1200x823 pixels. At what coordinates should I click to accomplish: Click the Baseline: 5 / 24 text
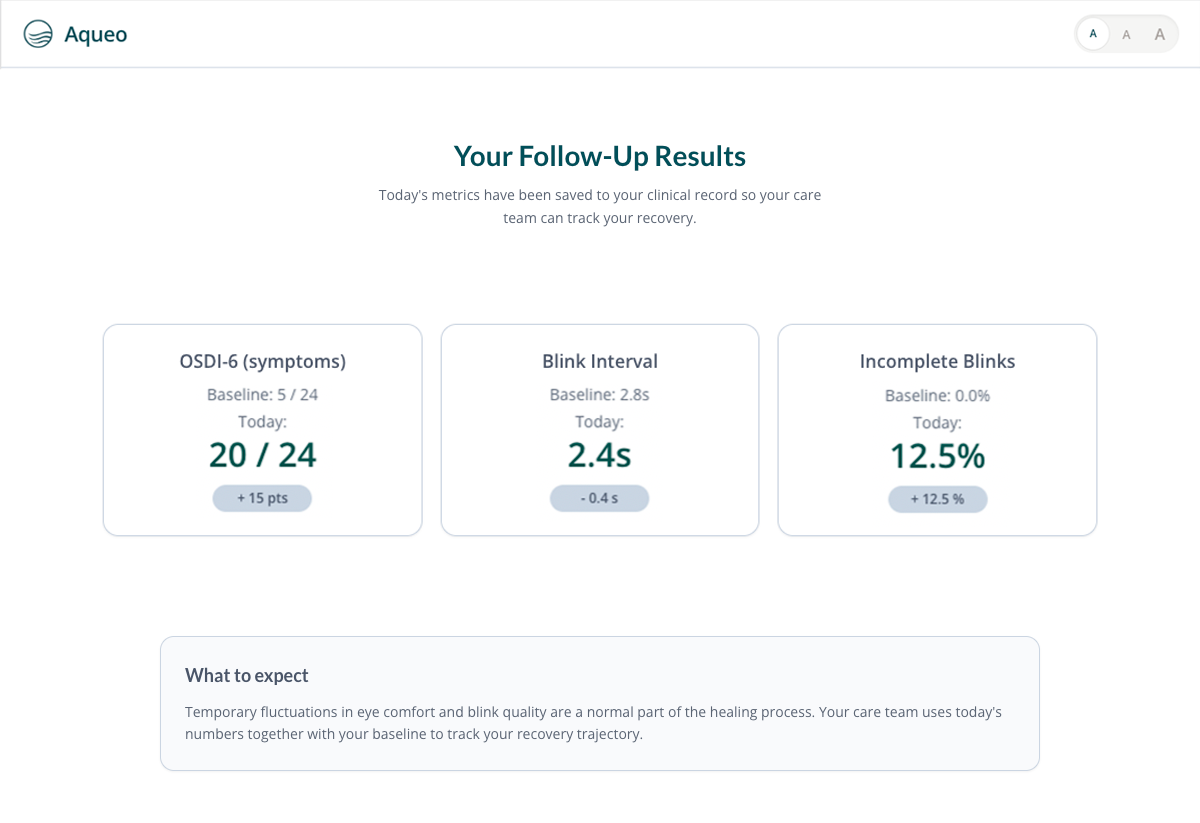[262, 394]
